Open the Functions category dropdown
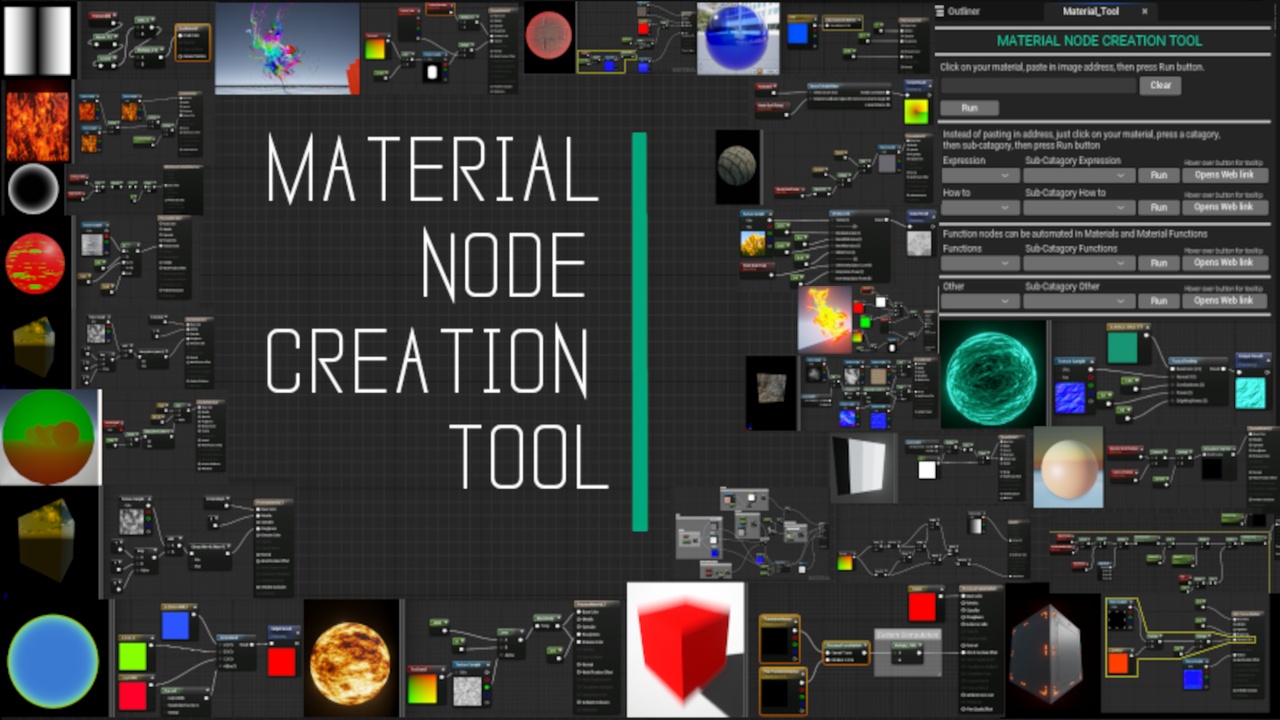This screenshot has height=720, width=1280. 980,263
